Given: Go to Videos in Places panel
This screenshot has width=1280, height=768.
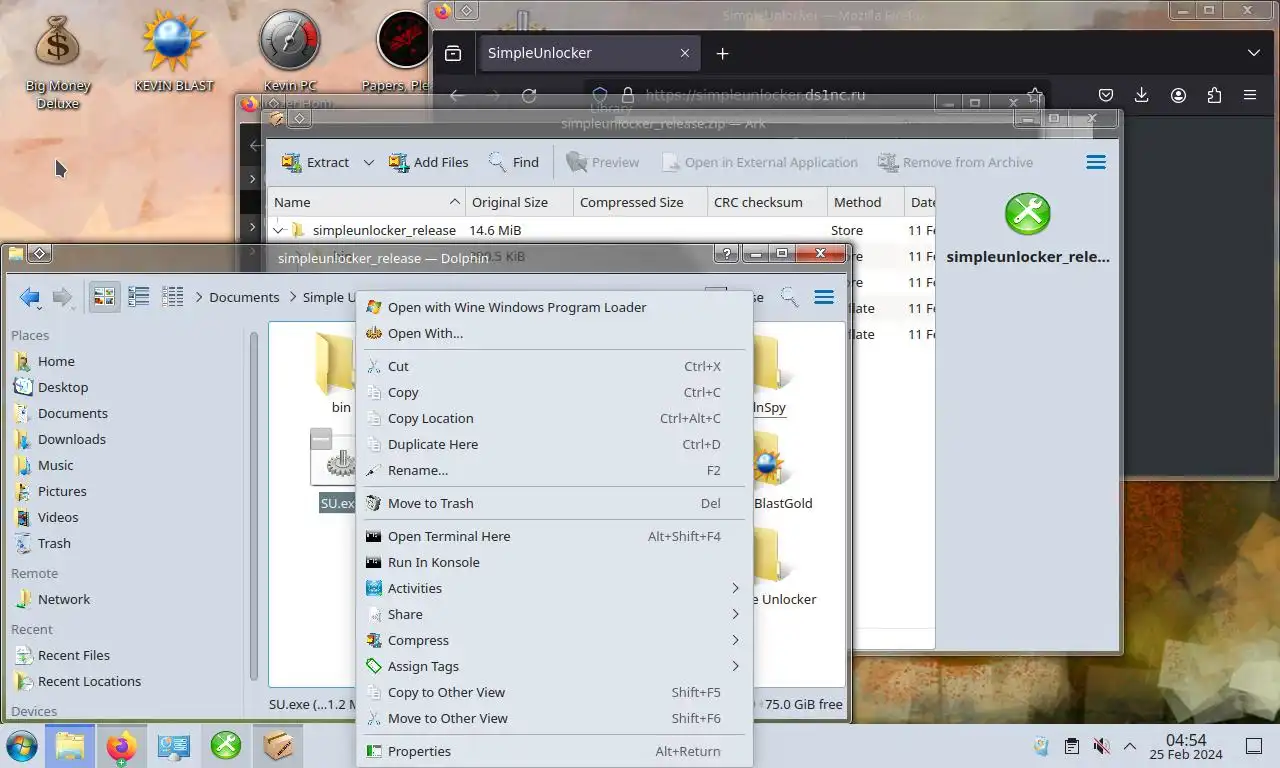Looking at the screenshot, I should pyautogui.click(x=125, y=517).
